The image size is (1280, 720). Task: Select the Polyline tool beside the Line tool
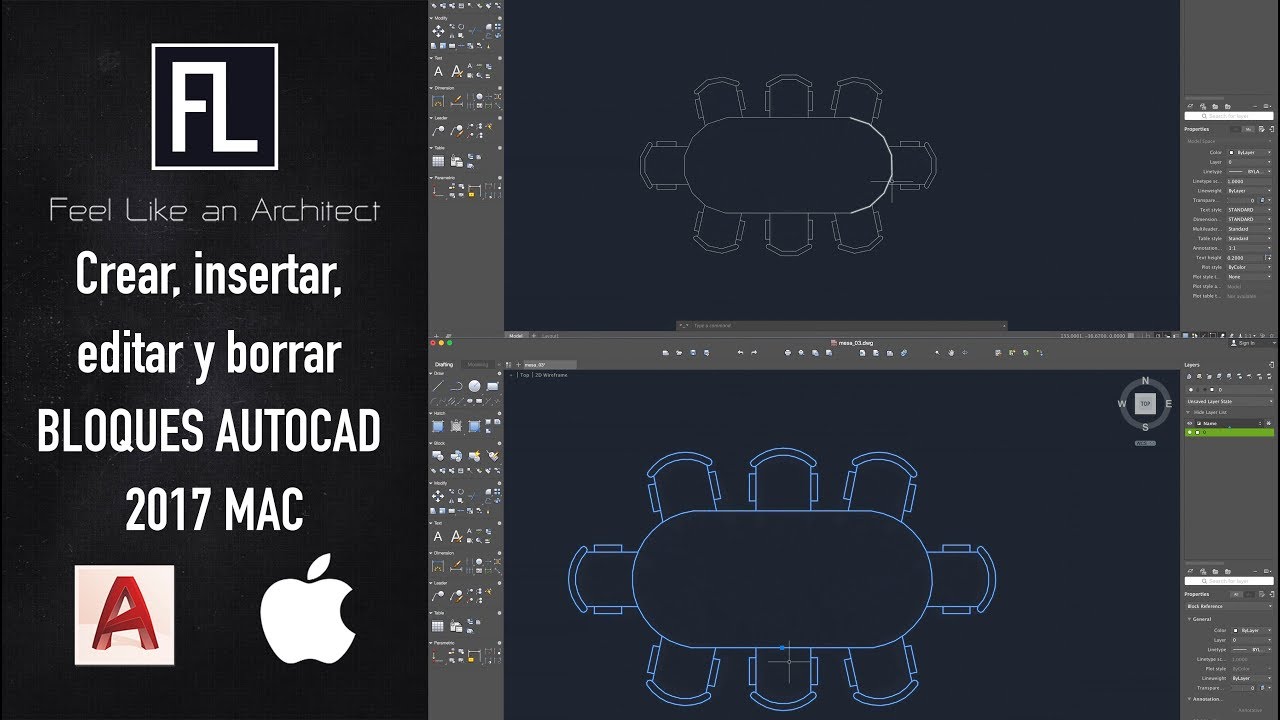456,386
